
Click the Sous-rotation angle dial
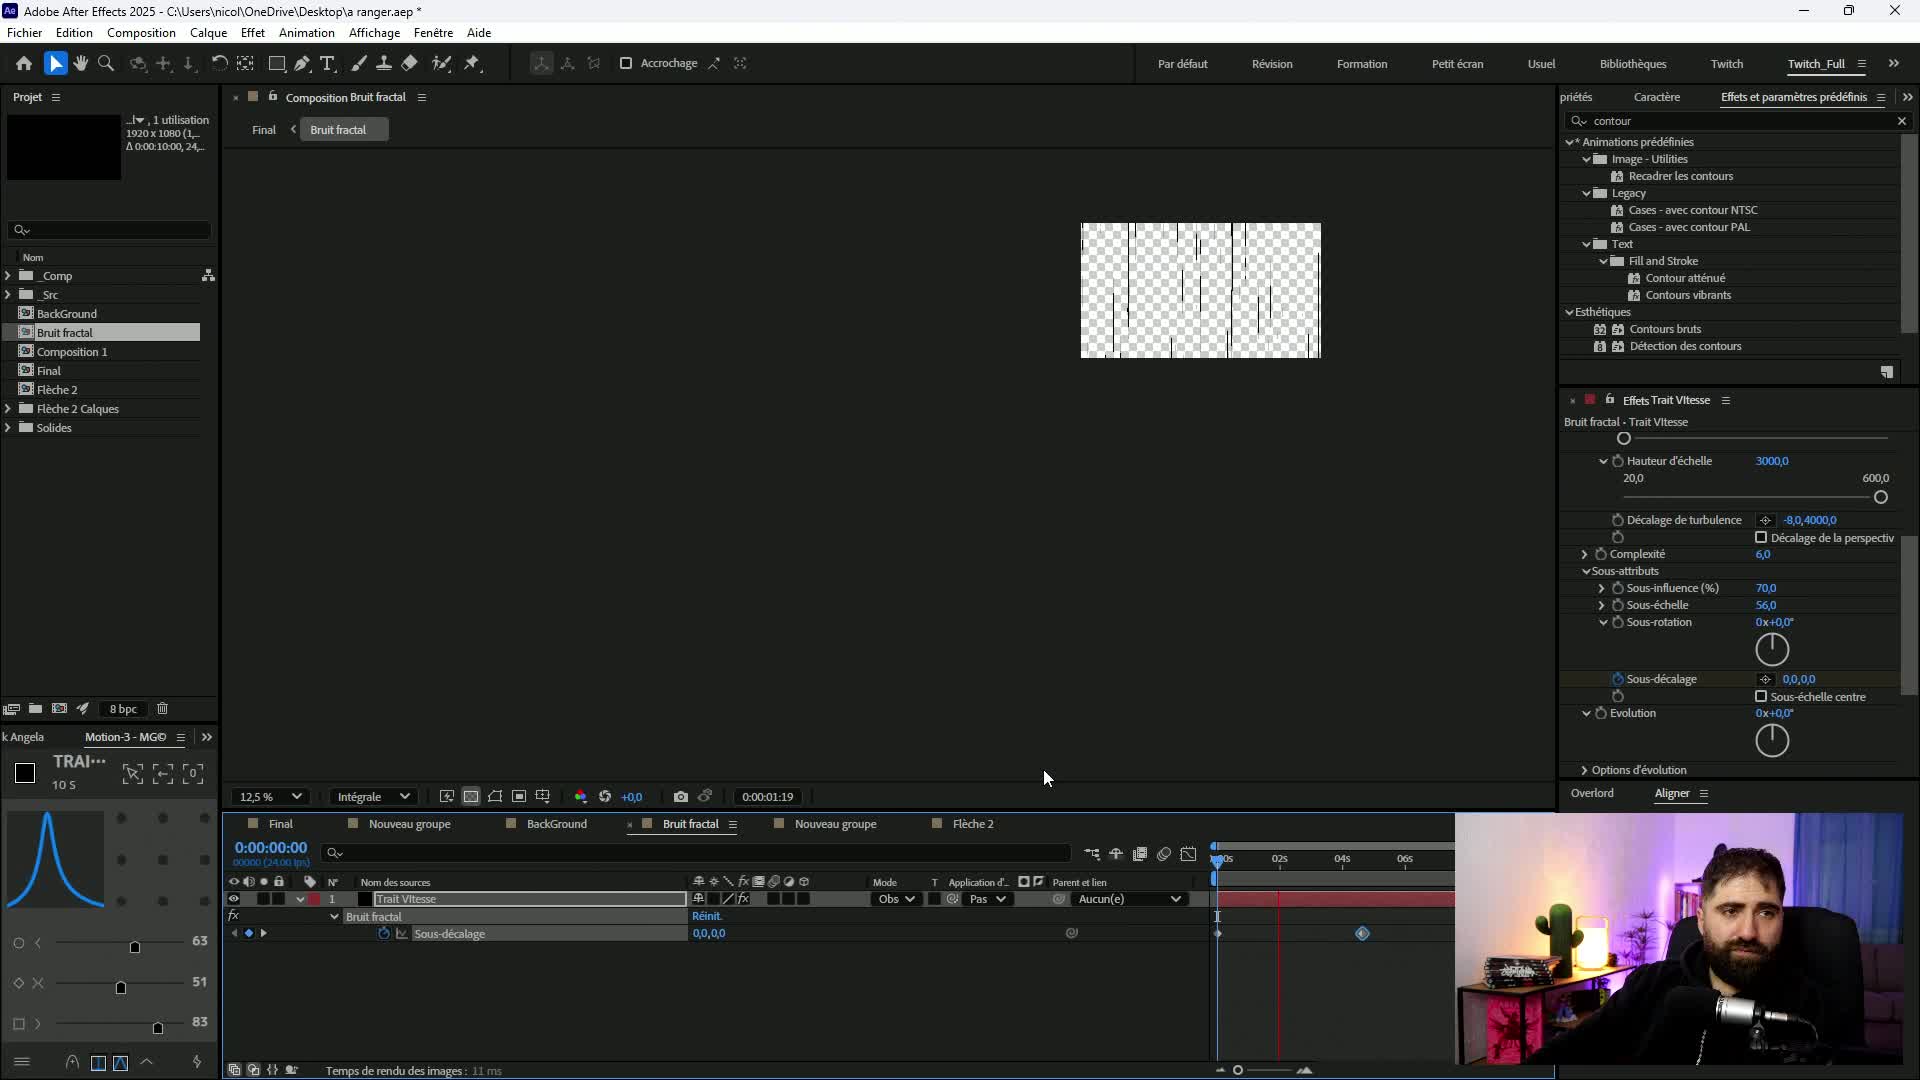(1772, 649)
